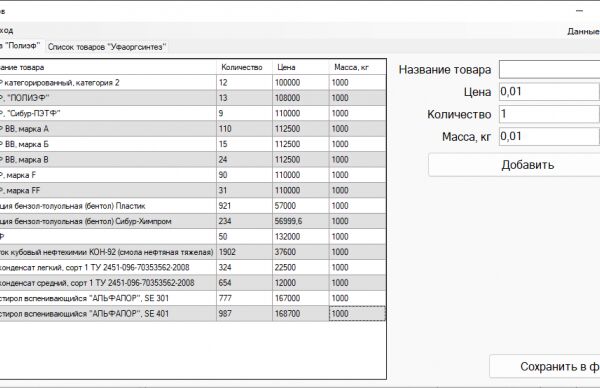Click the Добавить button
Screen dimensions: 600x388
click(x=514, y=165)
